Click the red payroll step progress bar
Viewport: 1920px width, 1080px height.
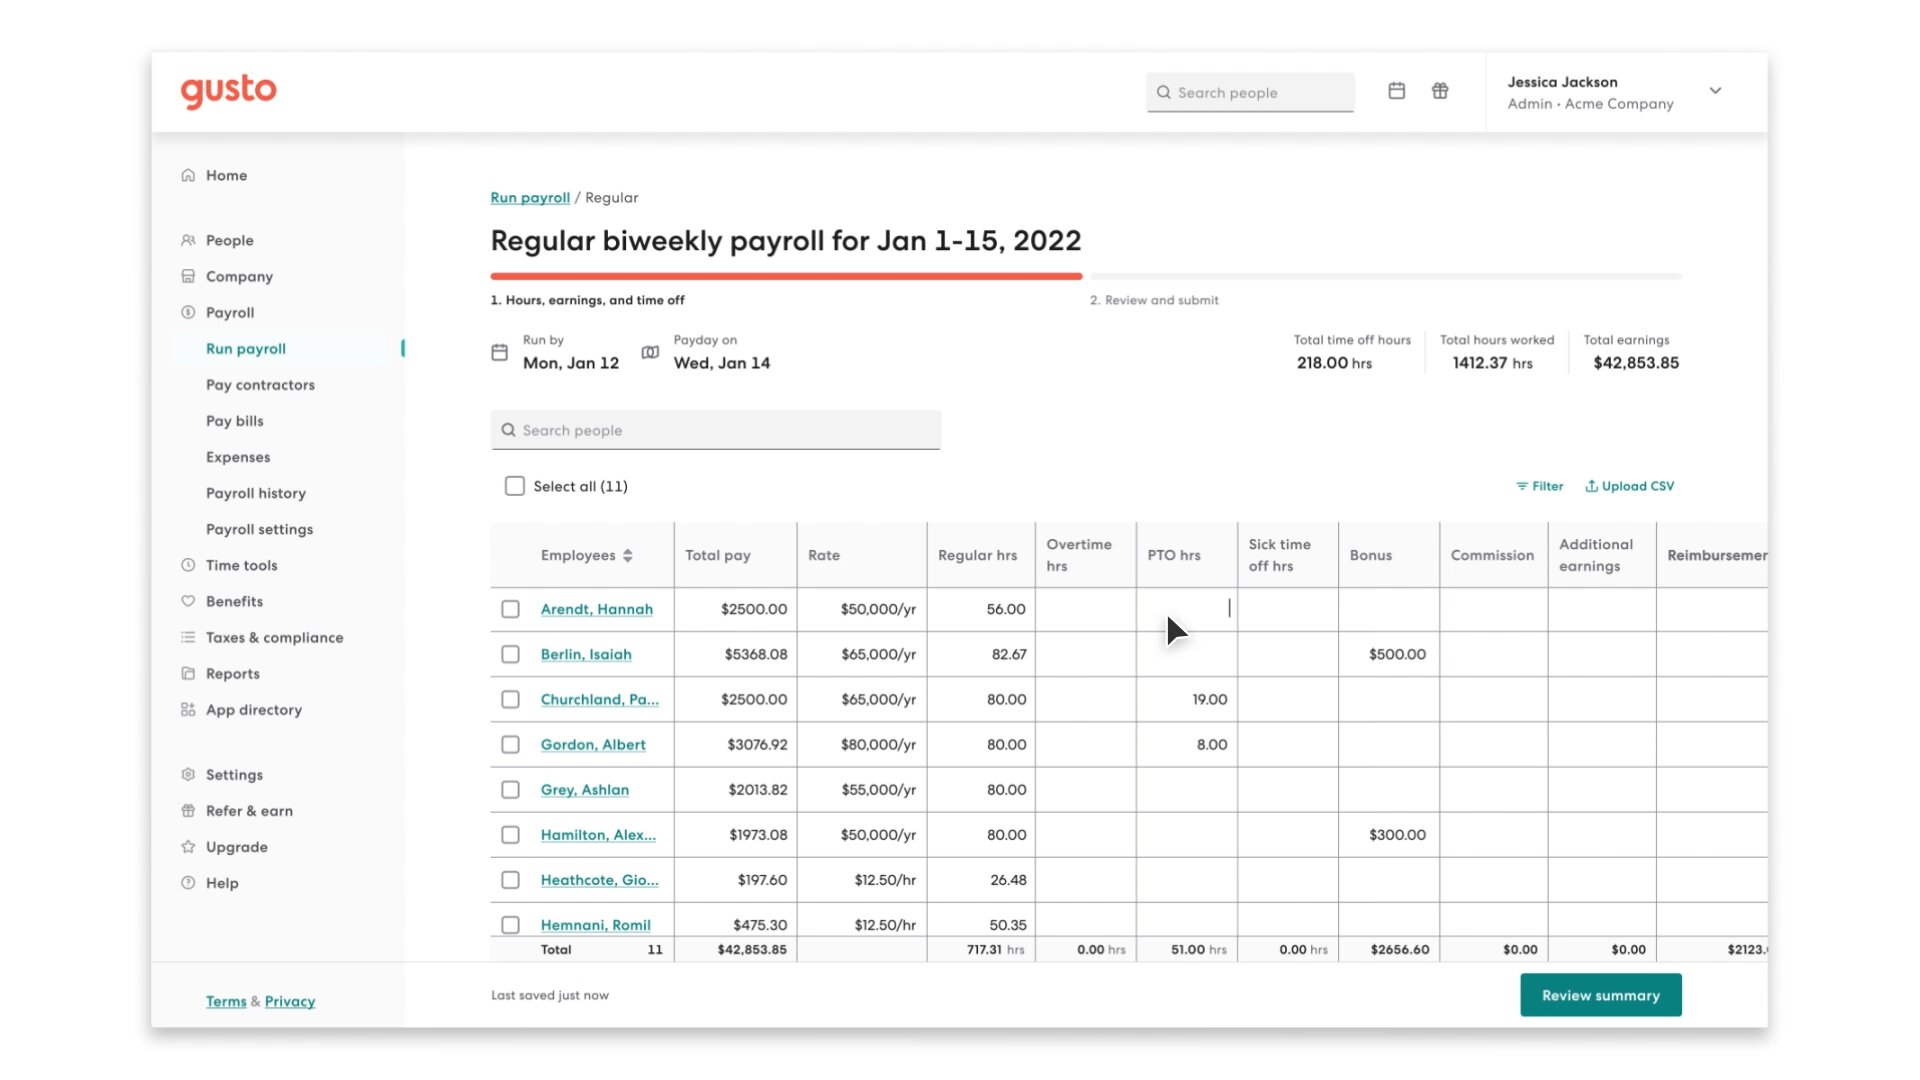point(786,276)
